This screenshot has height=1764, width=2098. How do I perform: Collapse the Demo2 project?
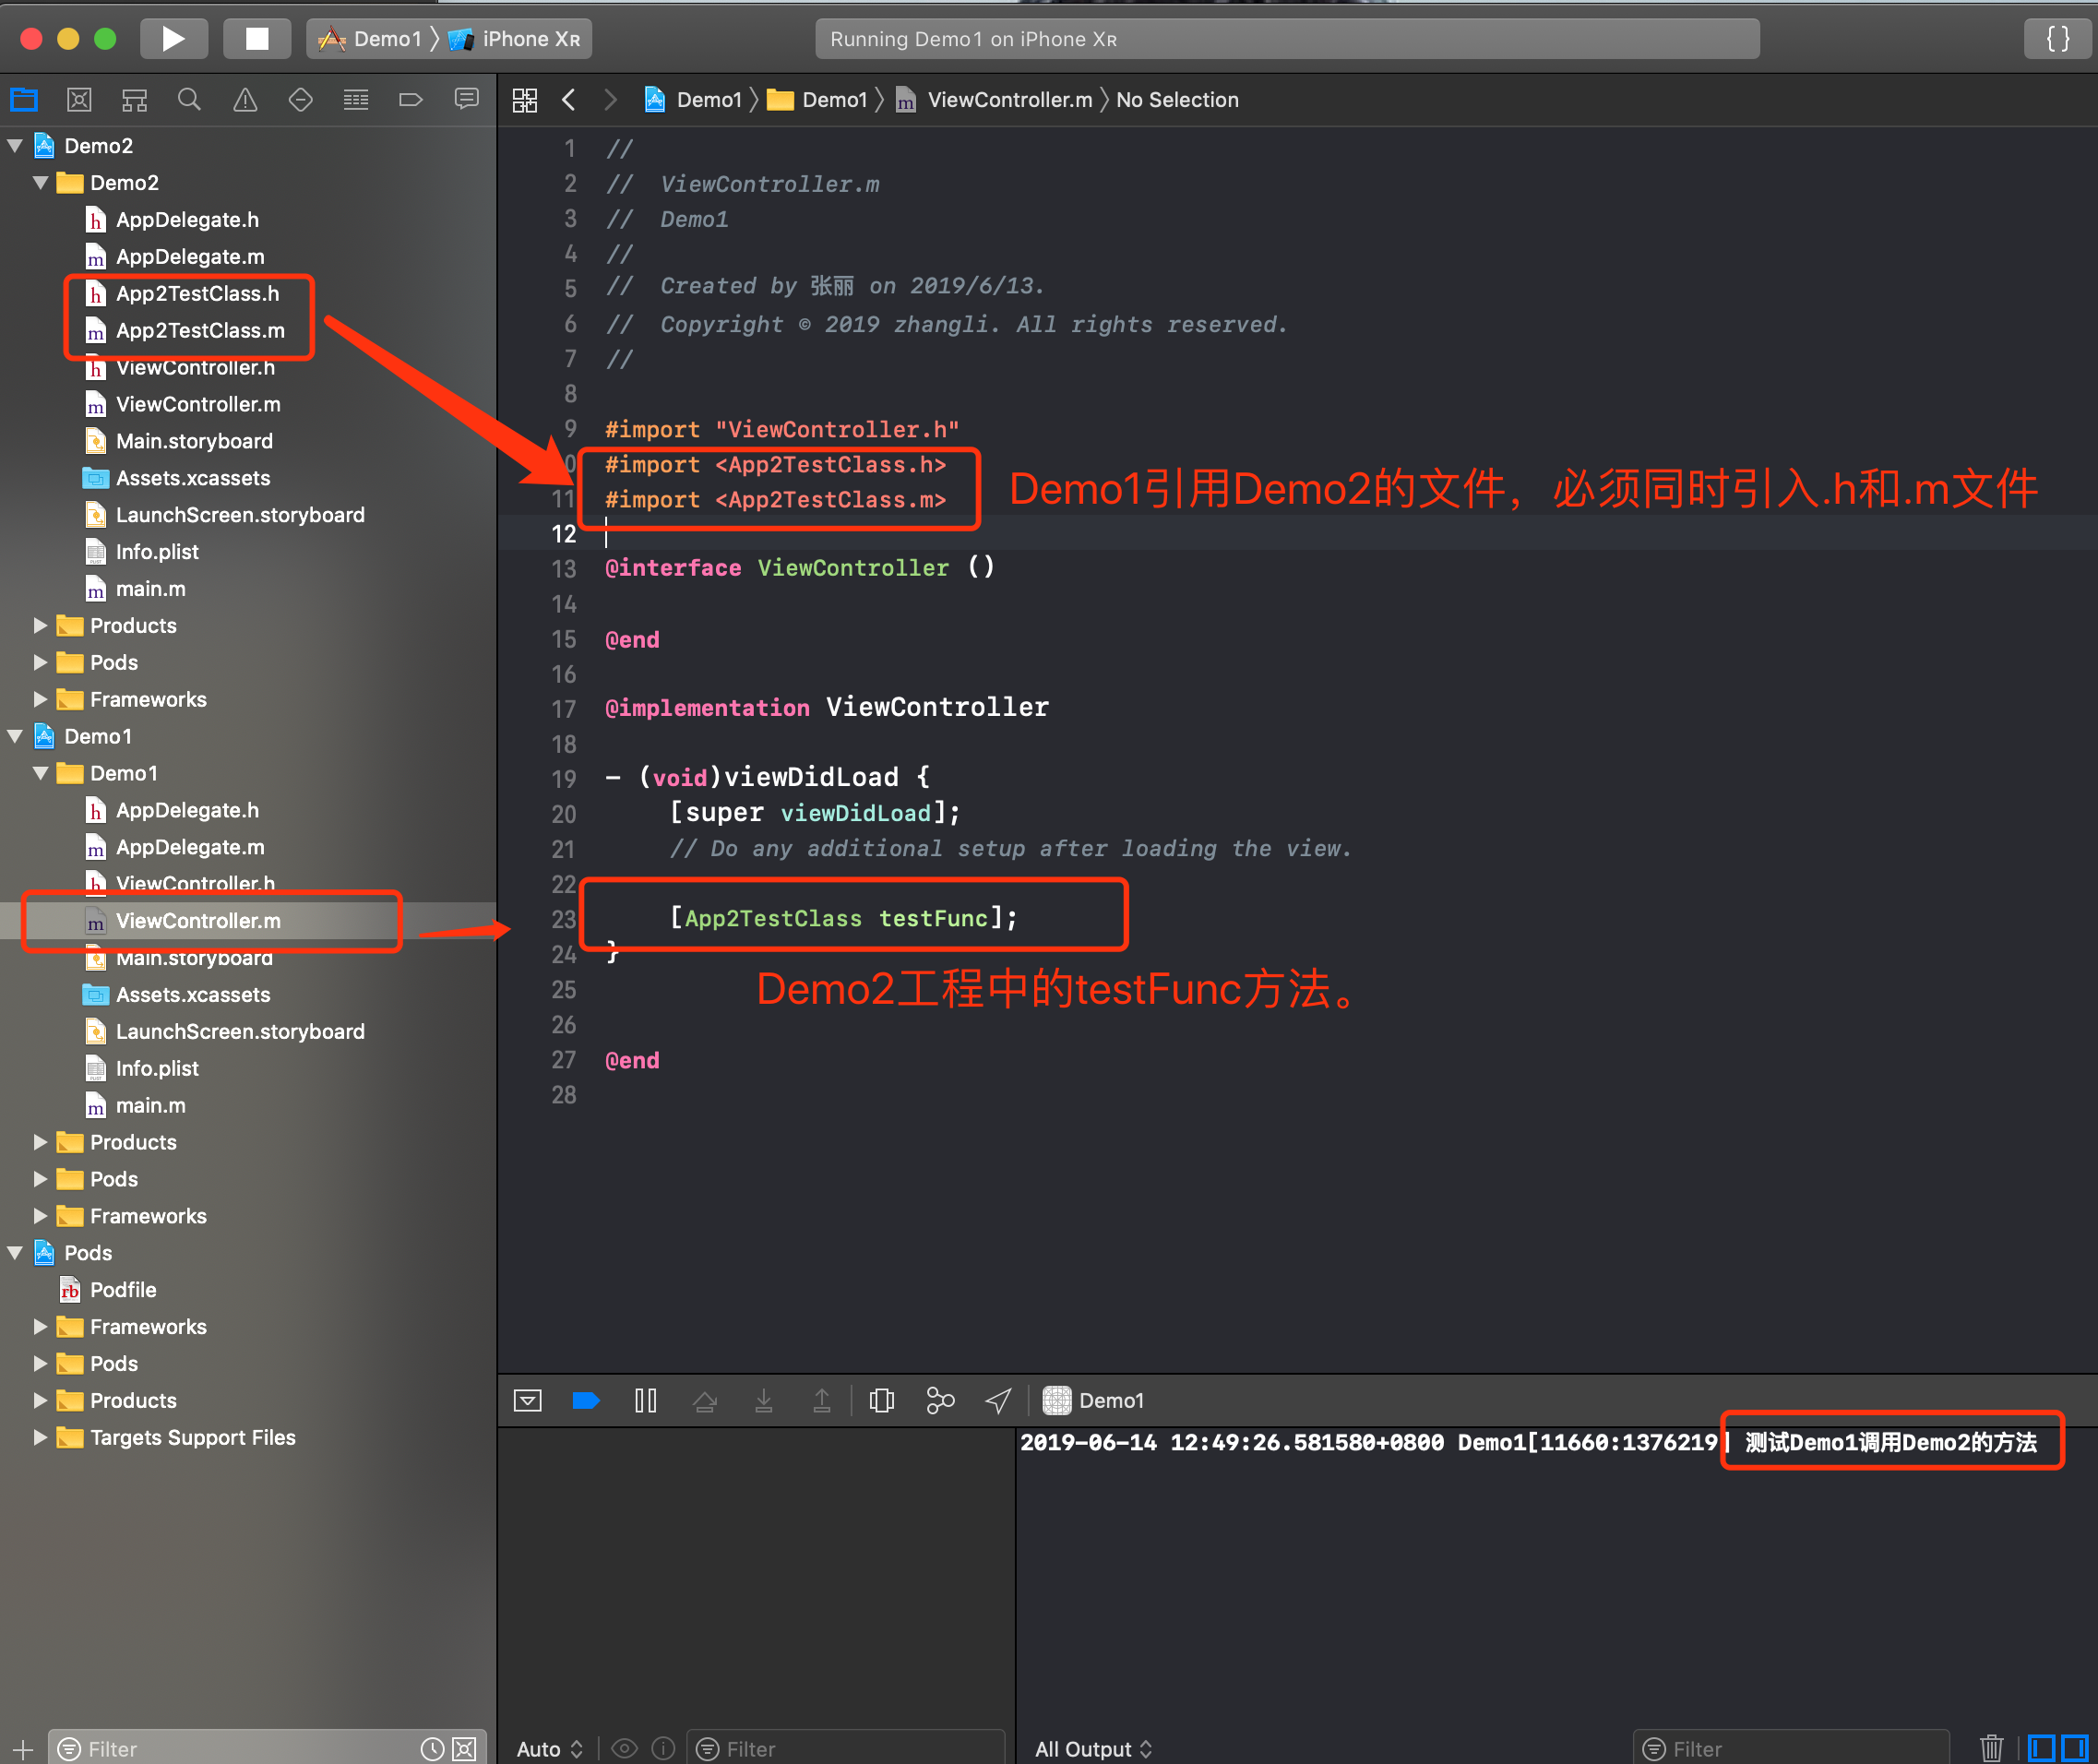click(15, 146)
